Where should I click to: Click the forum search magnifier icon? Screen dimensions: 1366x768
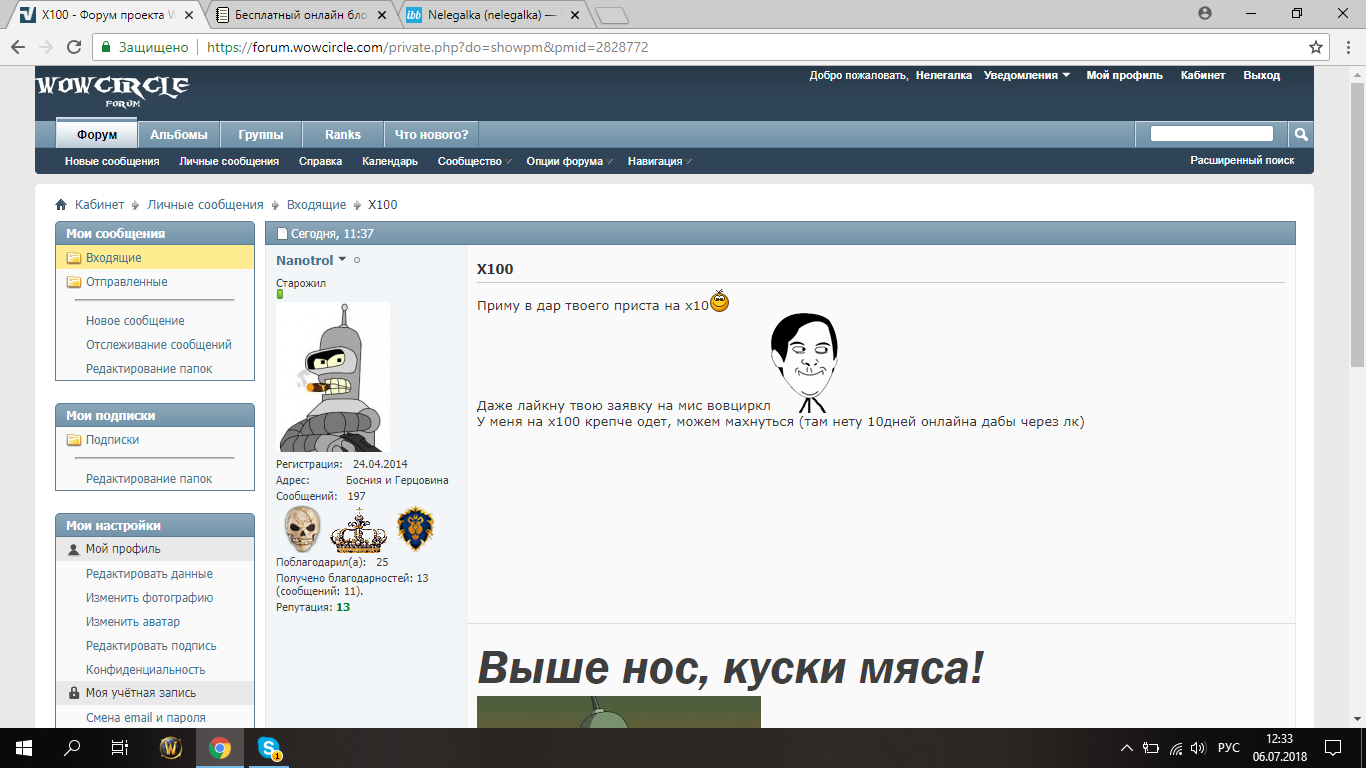click(1300, 134)
